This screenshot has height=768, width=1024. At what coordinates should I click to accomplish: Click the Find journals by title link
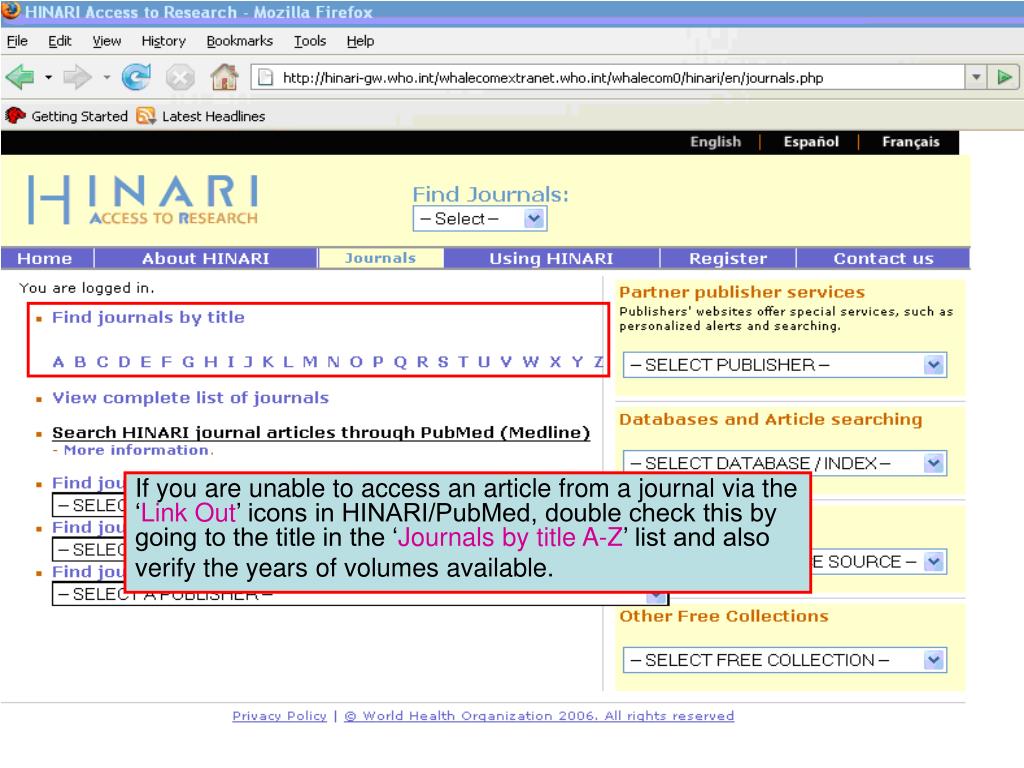point(148,317)
